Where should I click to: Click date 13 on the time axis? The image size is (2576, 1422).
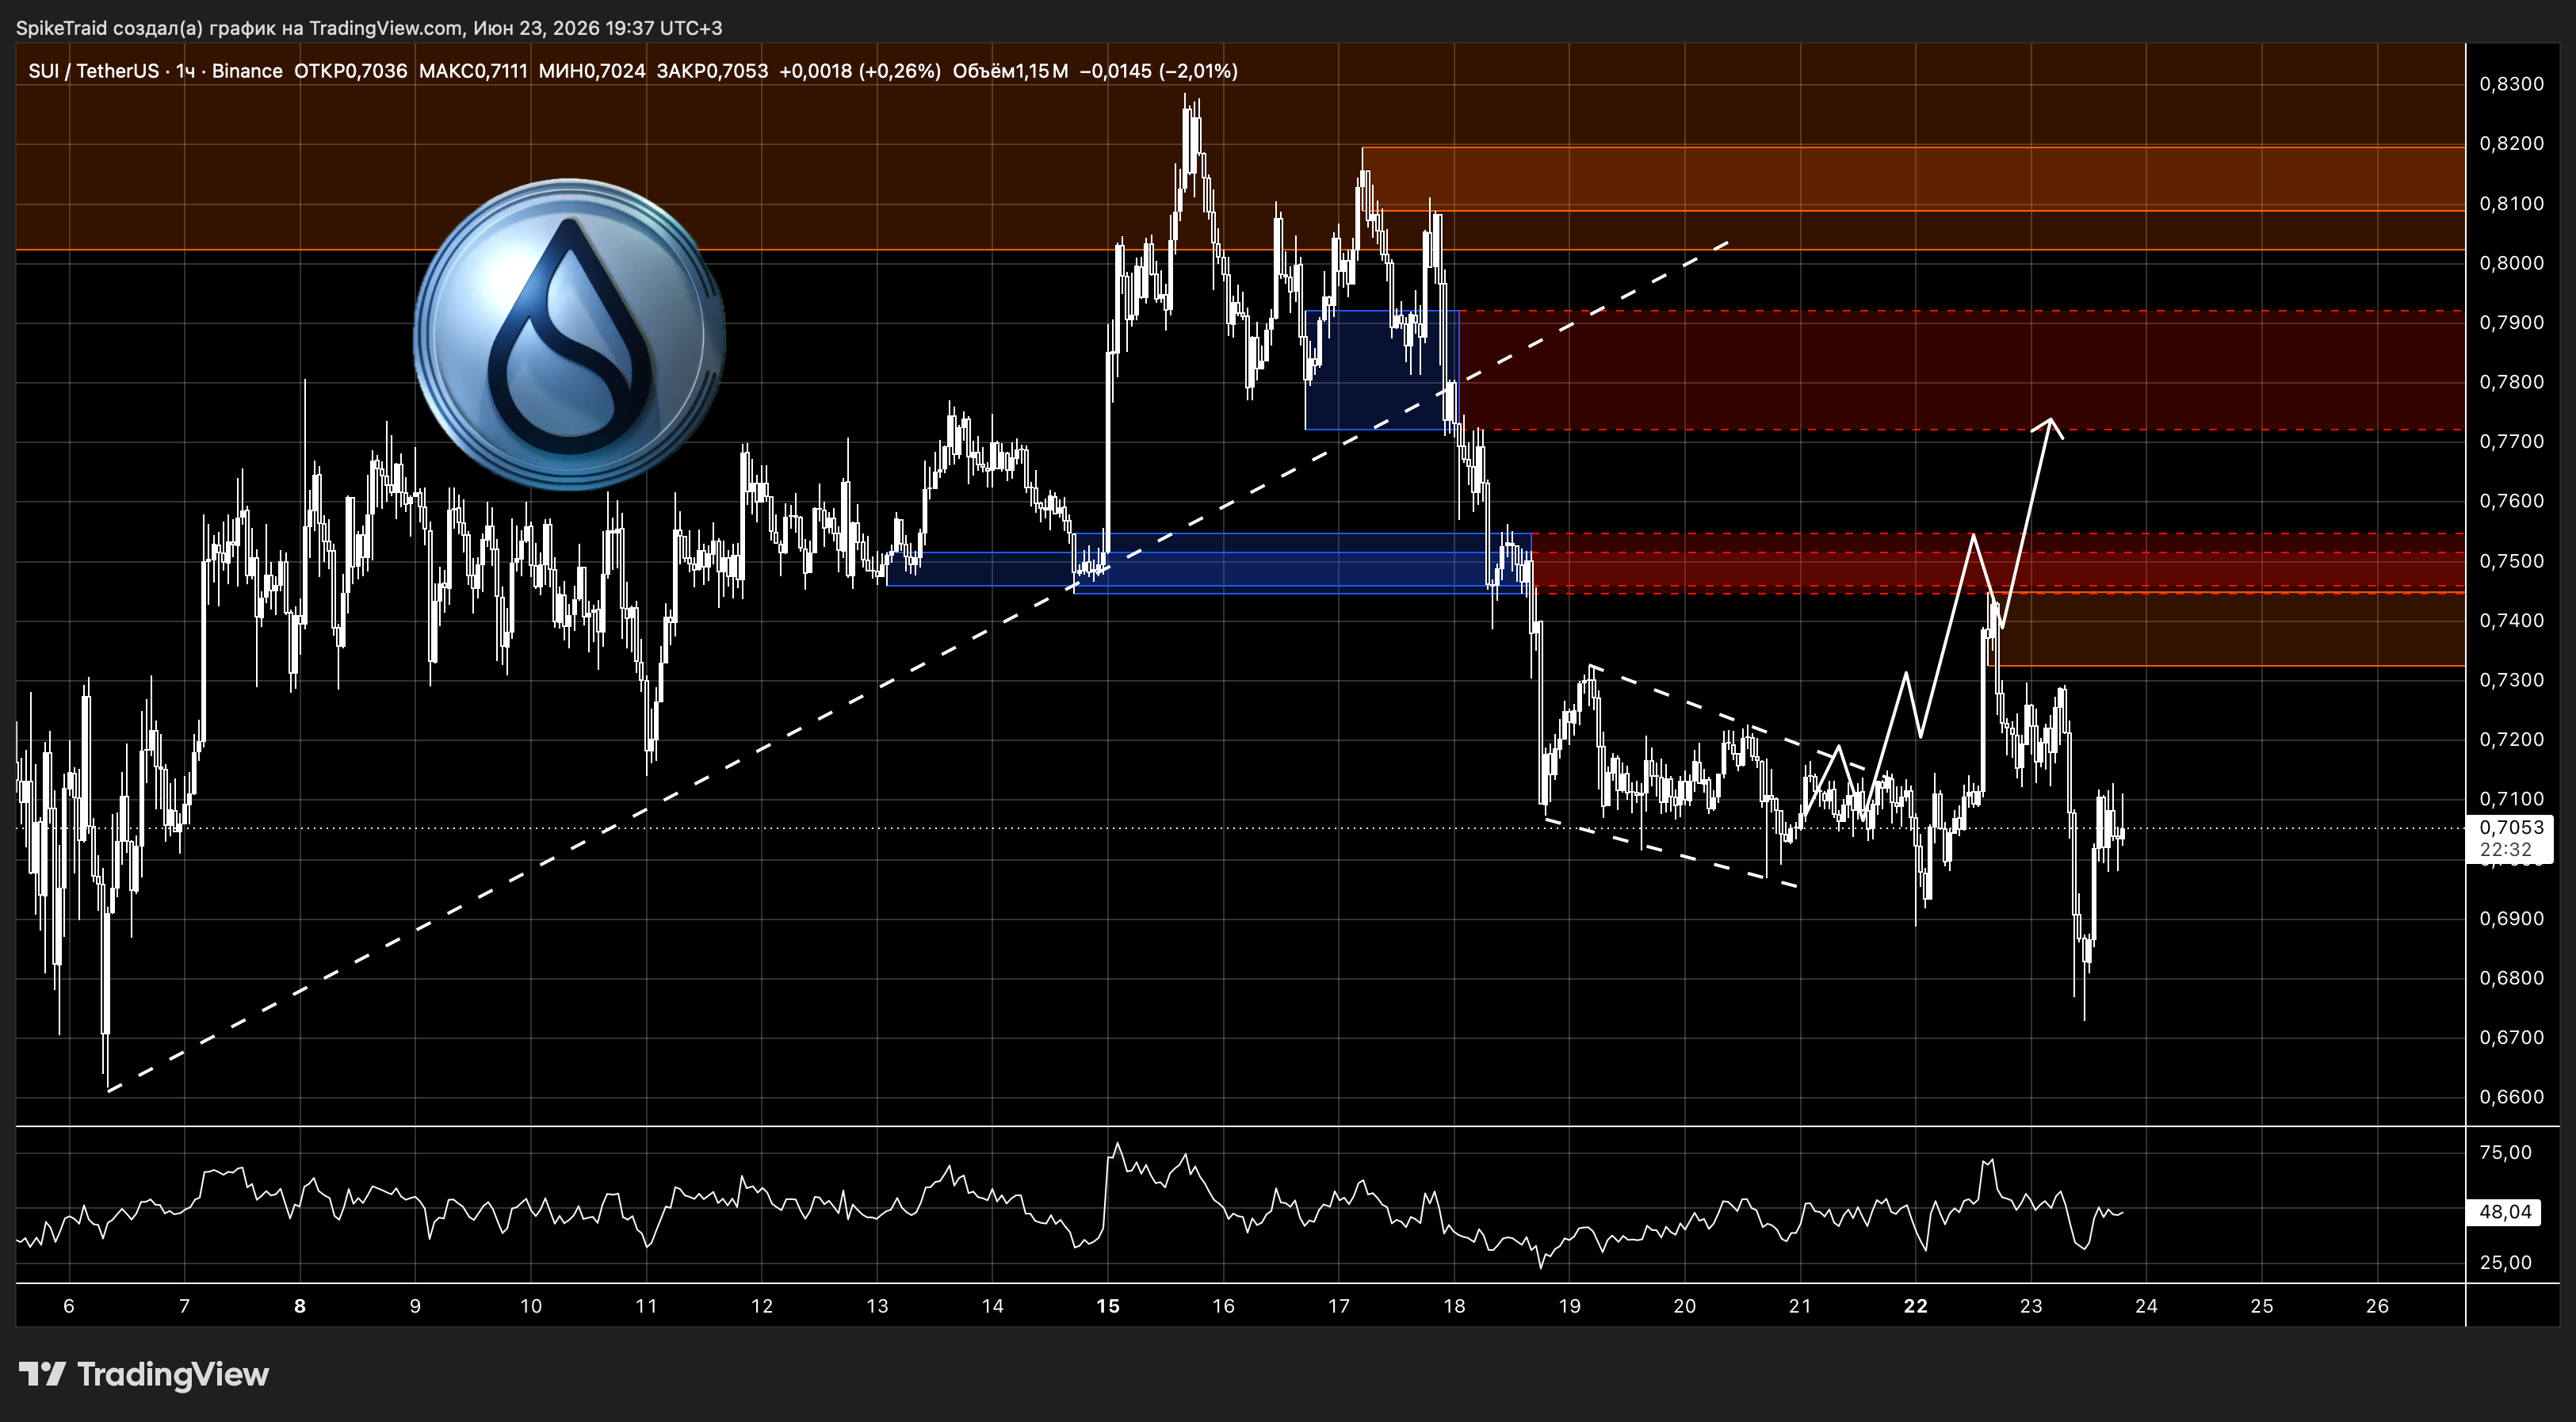pos(877,1306)
